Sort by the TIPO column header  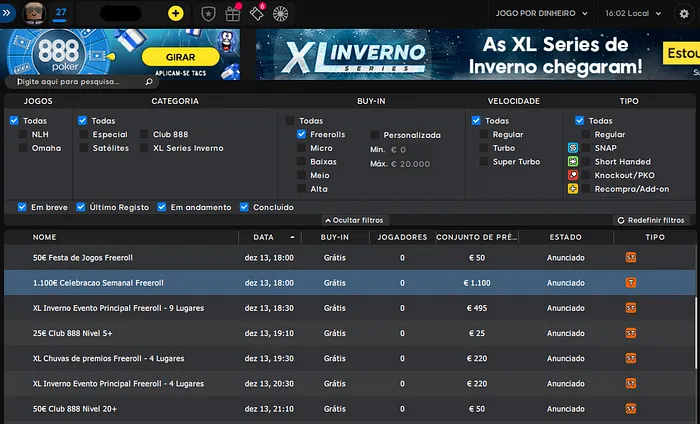coord(655,237)
